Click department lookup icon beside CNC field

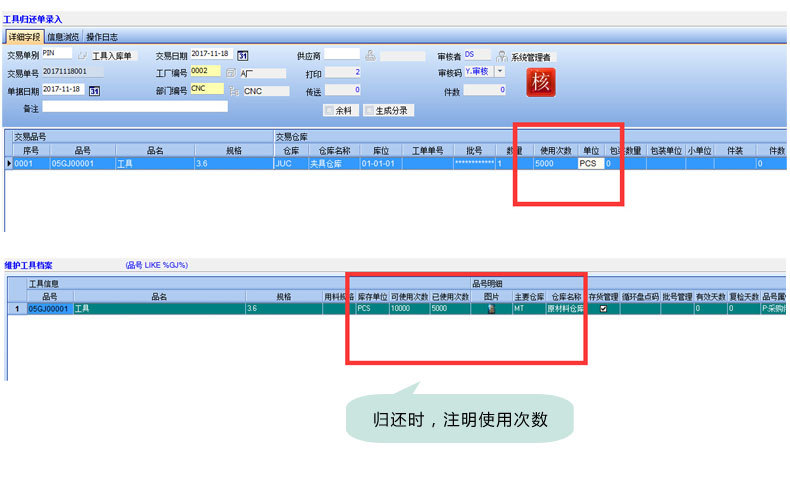coord(233,90)
